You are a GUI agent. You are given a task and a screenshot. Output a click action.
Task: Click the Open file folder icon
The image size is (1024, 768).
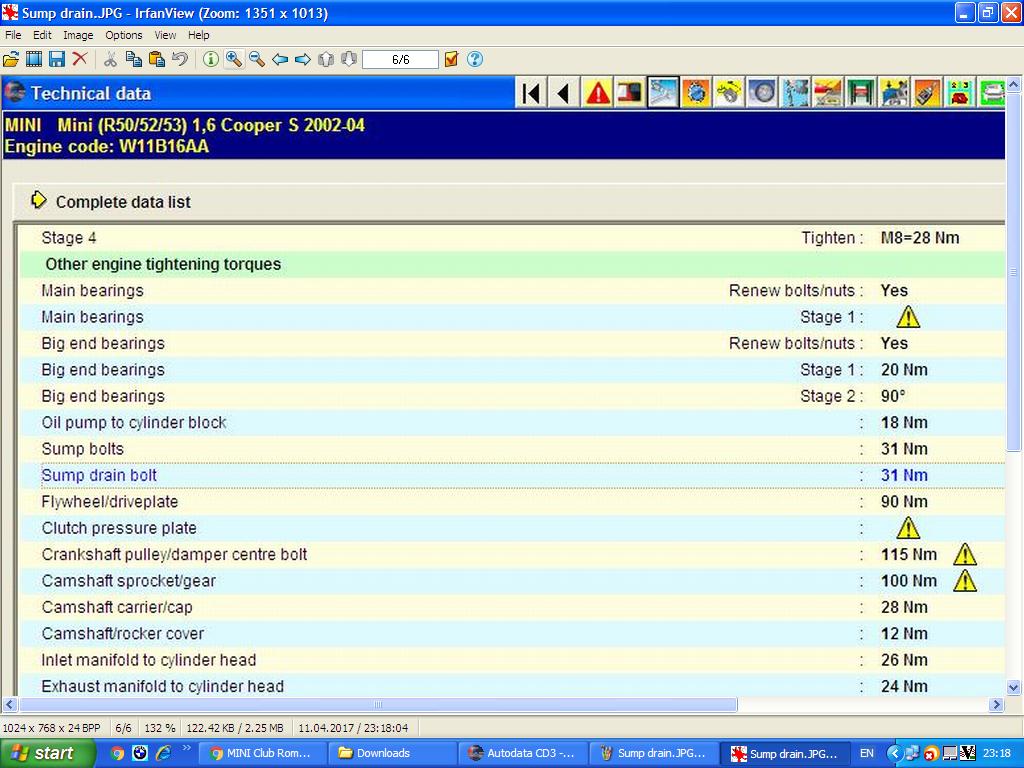(x=11, y=59)
